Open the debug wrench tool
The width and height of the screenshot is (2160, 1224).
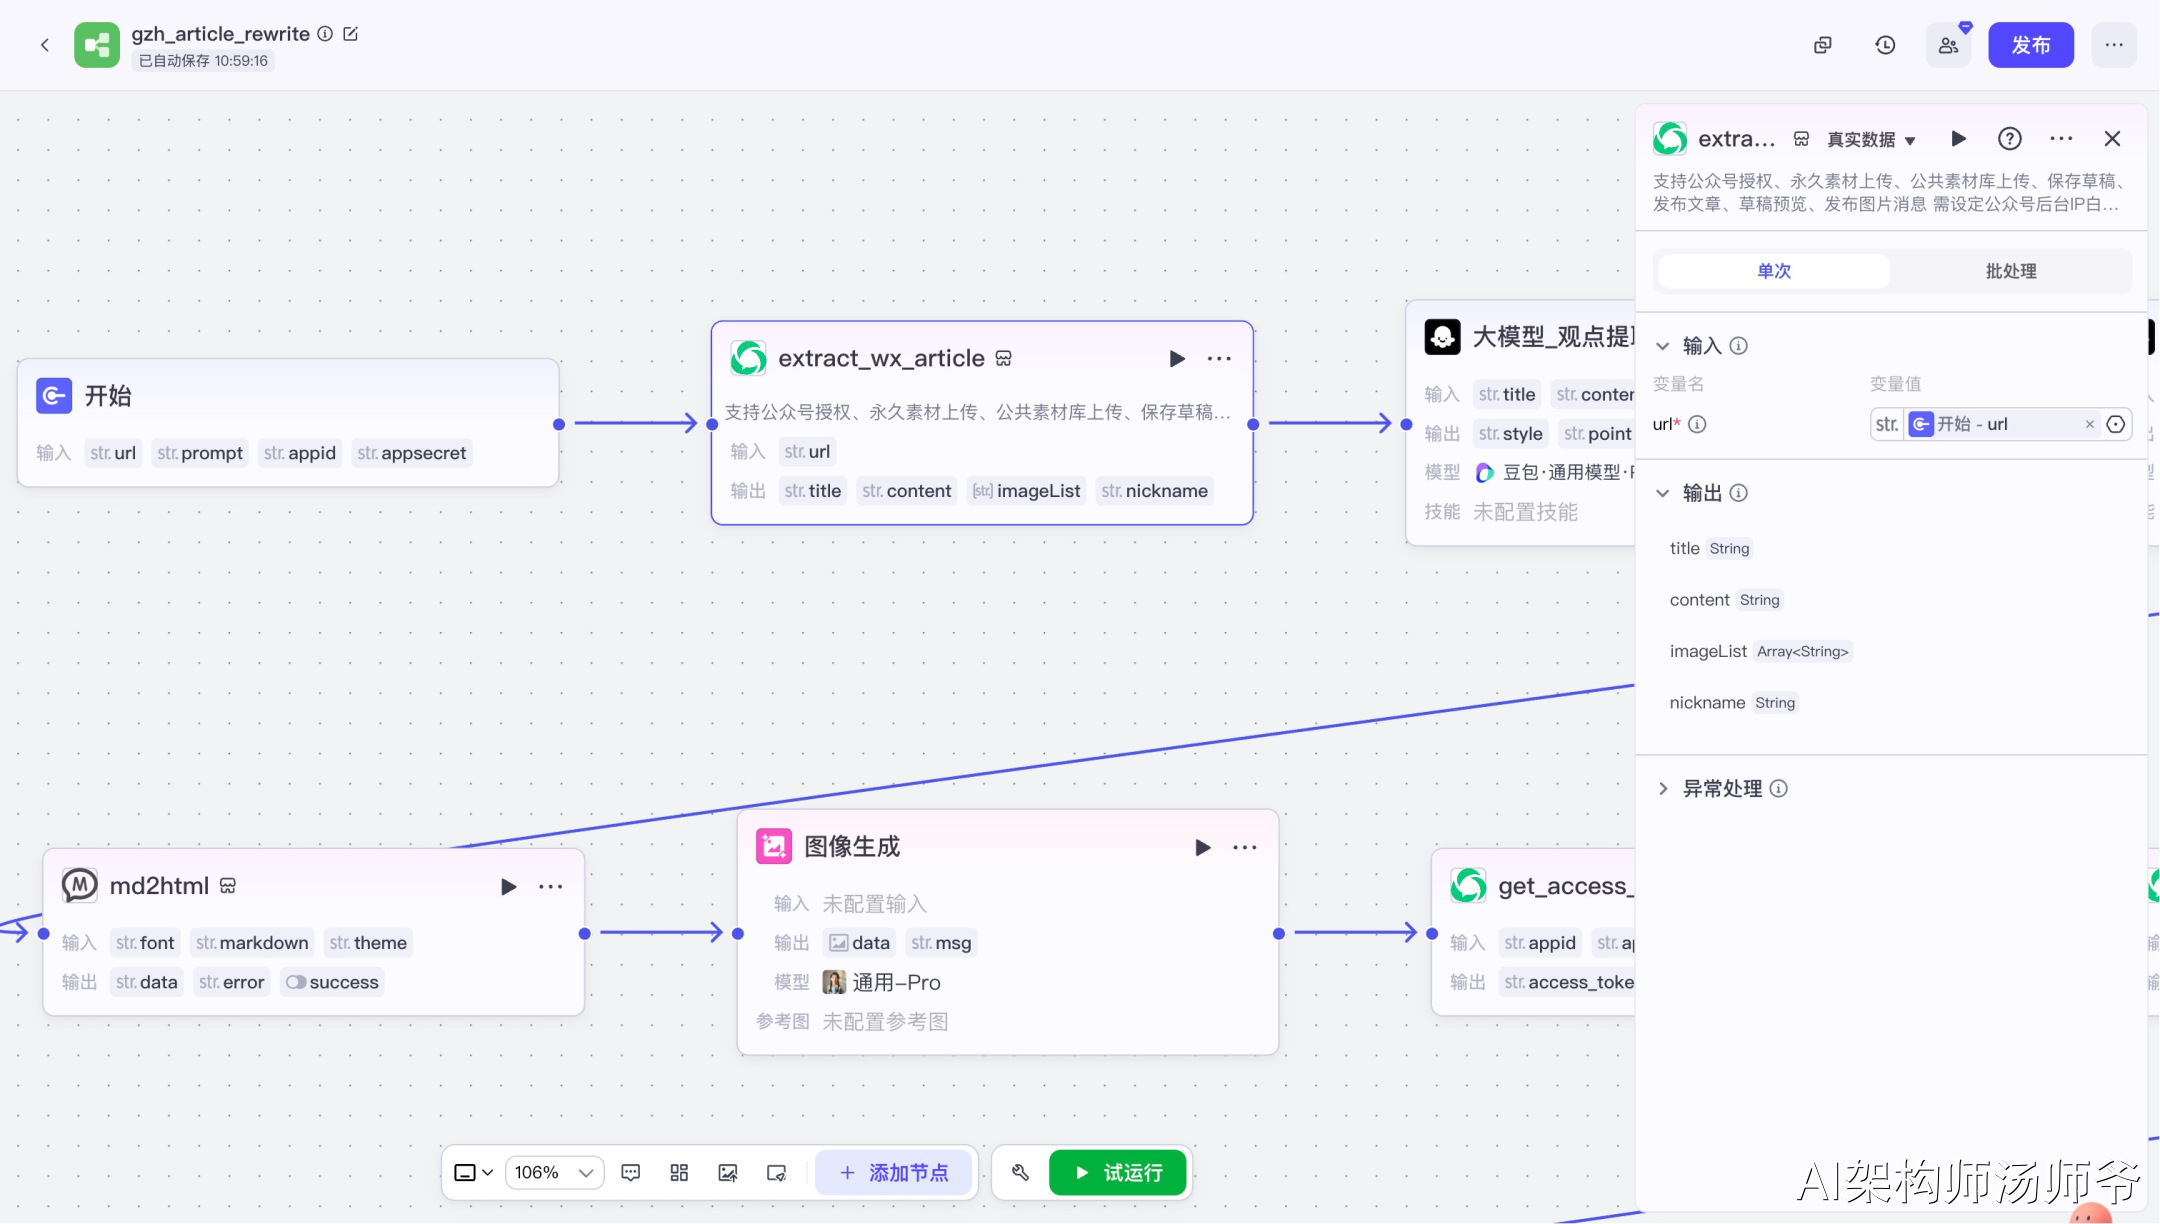coord(1020,1172)
